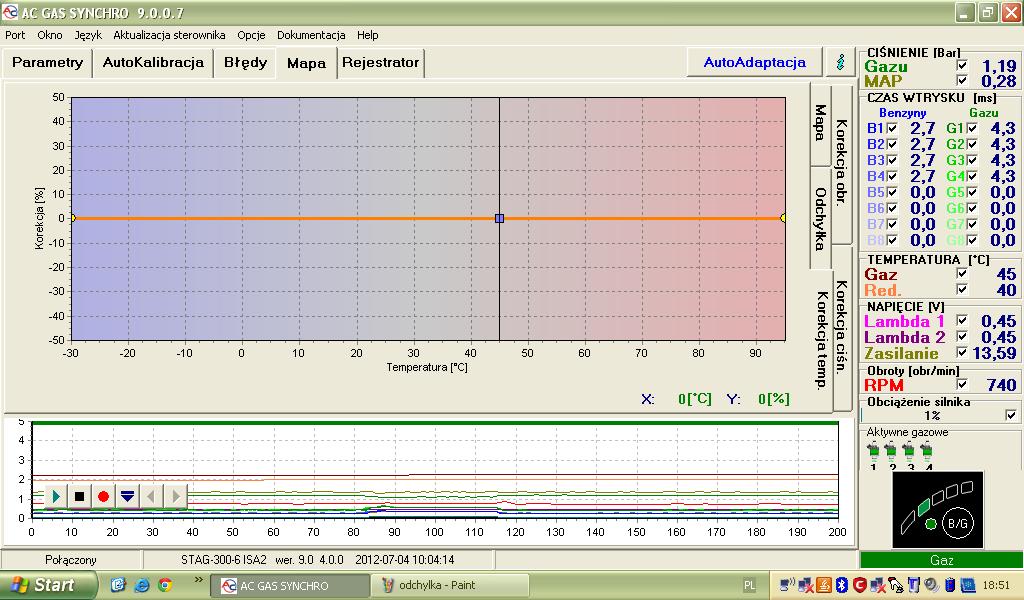This screenshot has width=1024, height=600.
Task: Click the AutoAdaptacja button
Action: (x=754, y=62)
